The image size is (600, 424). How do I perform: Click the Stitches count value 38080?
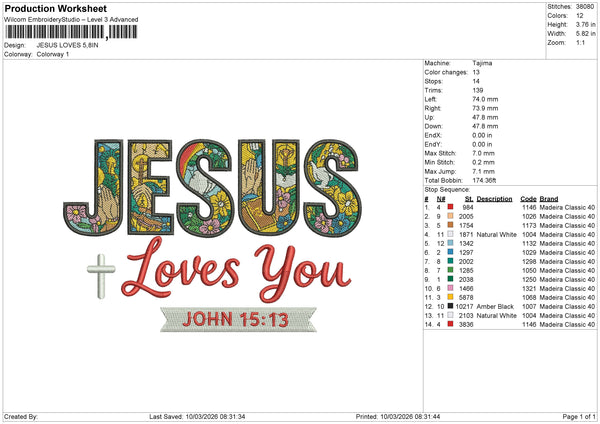585,8
